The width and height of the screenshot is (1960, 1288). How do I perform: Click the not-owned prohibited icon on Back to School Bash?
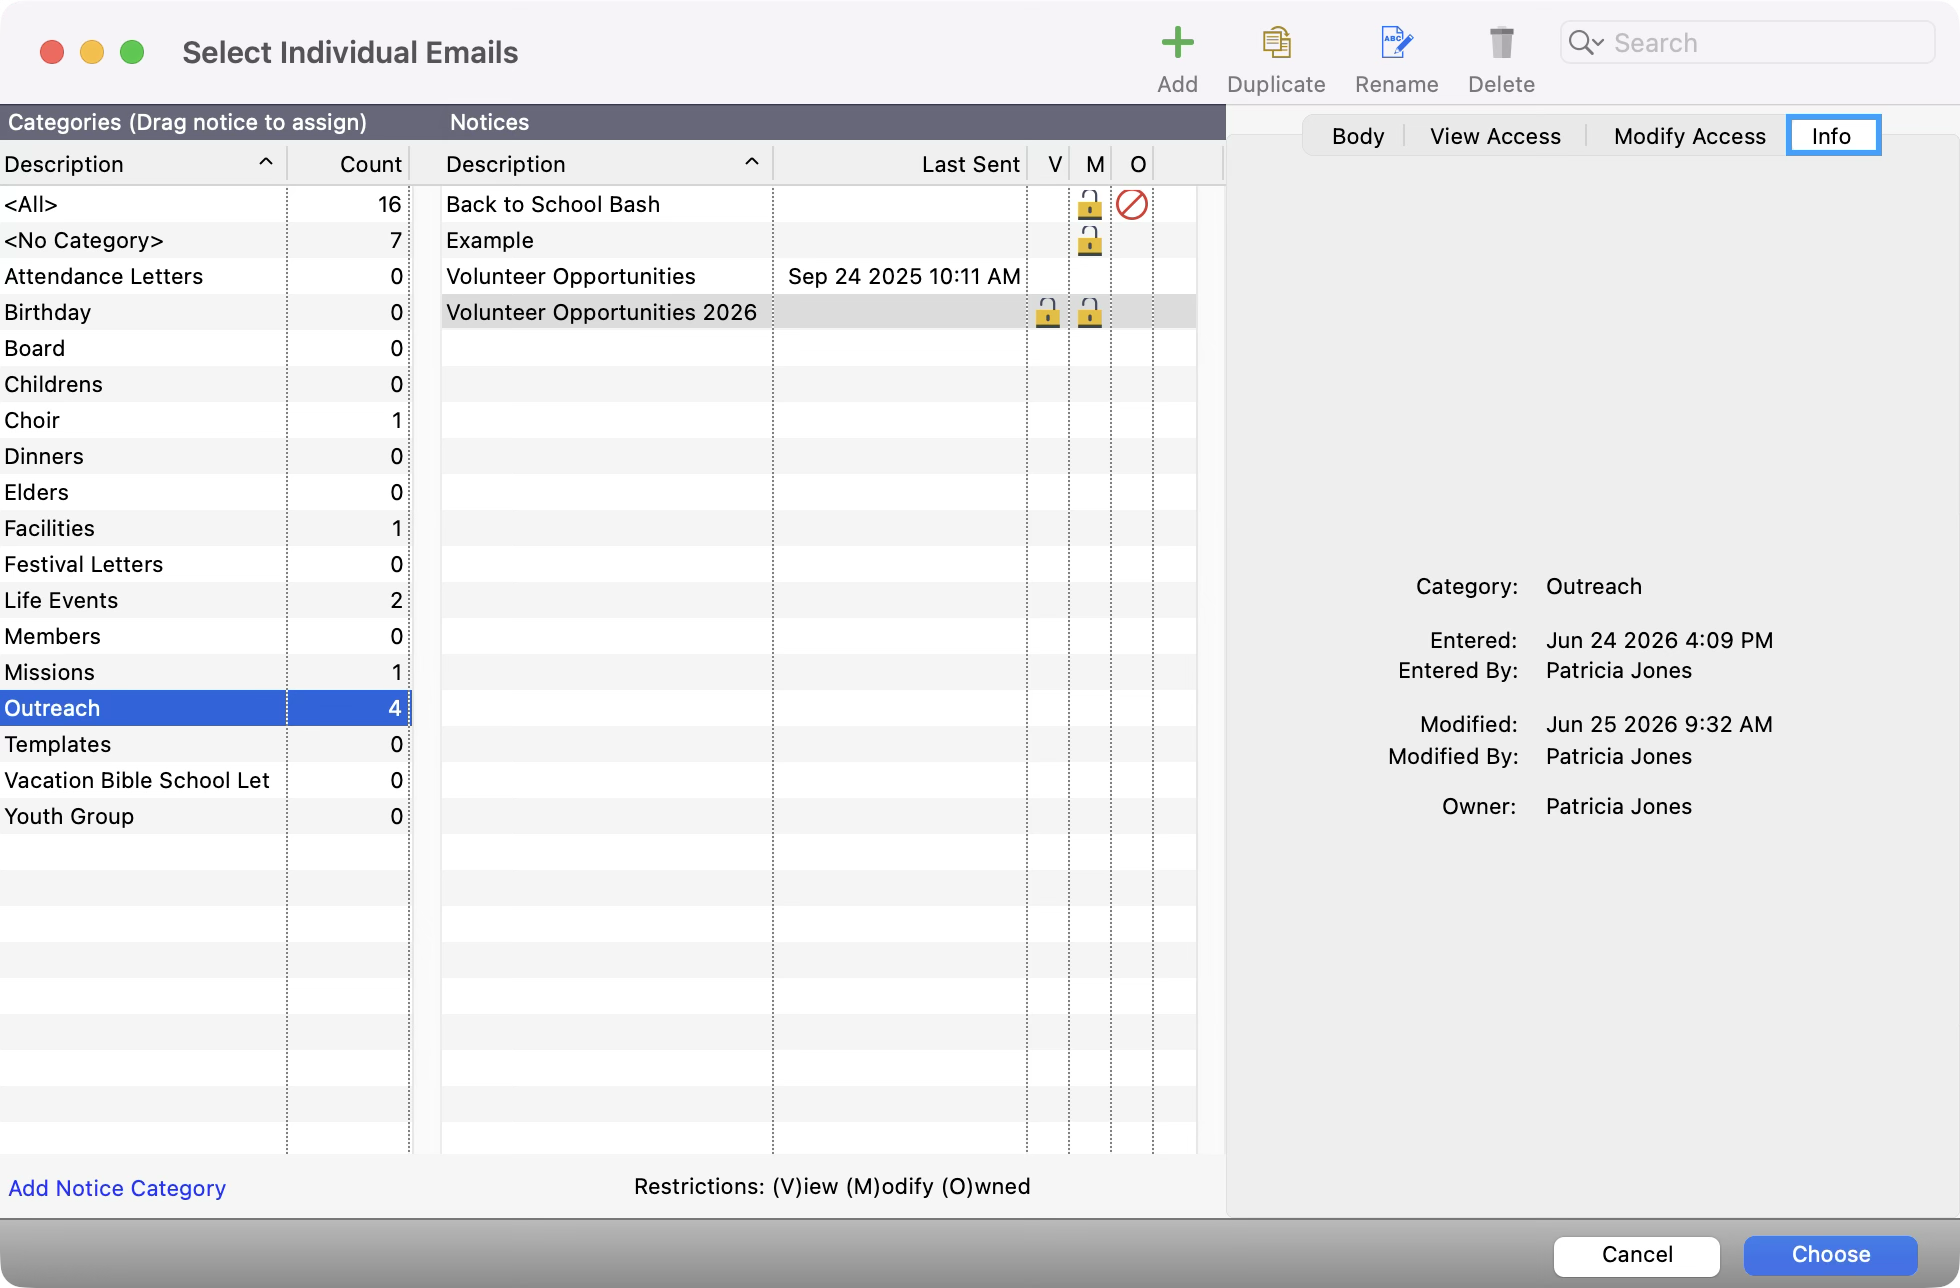click(1132, 205)
